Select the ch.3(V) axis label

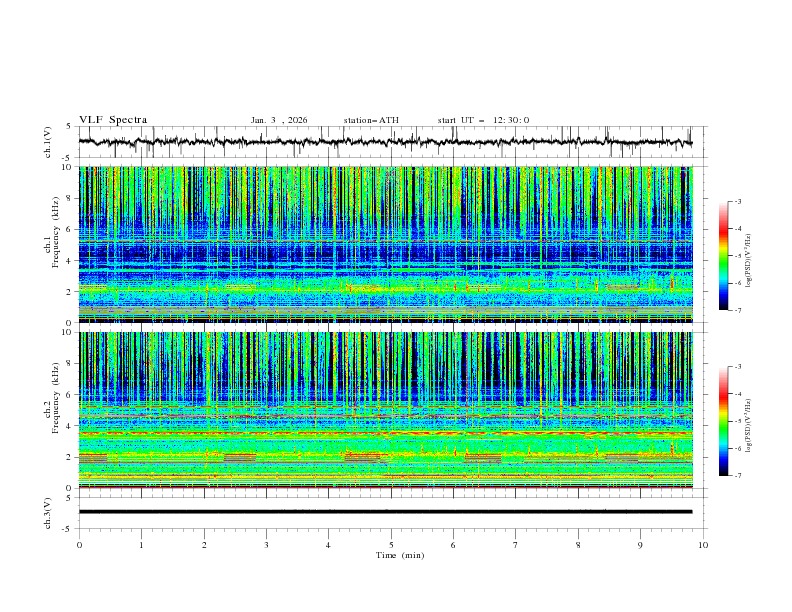49,512
